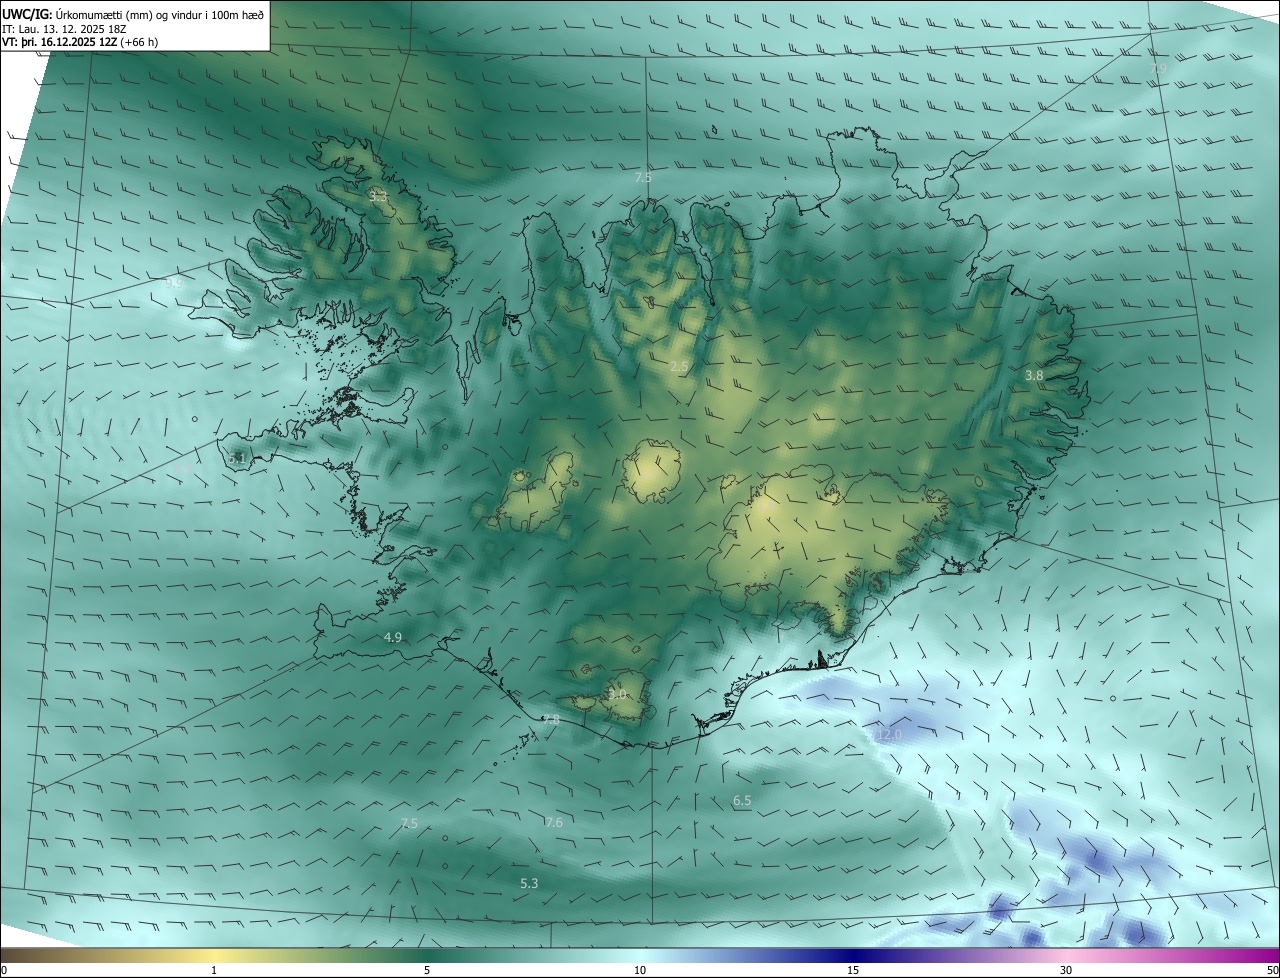Click the 7.6 value in the southwest sea
1280x978 pixels.
coord(554,823)
